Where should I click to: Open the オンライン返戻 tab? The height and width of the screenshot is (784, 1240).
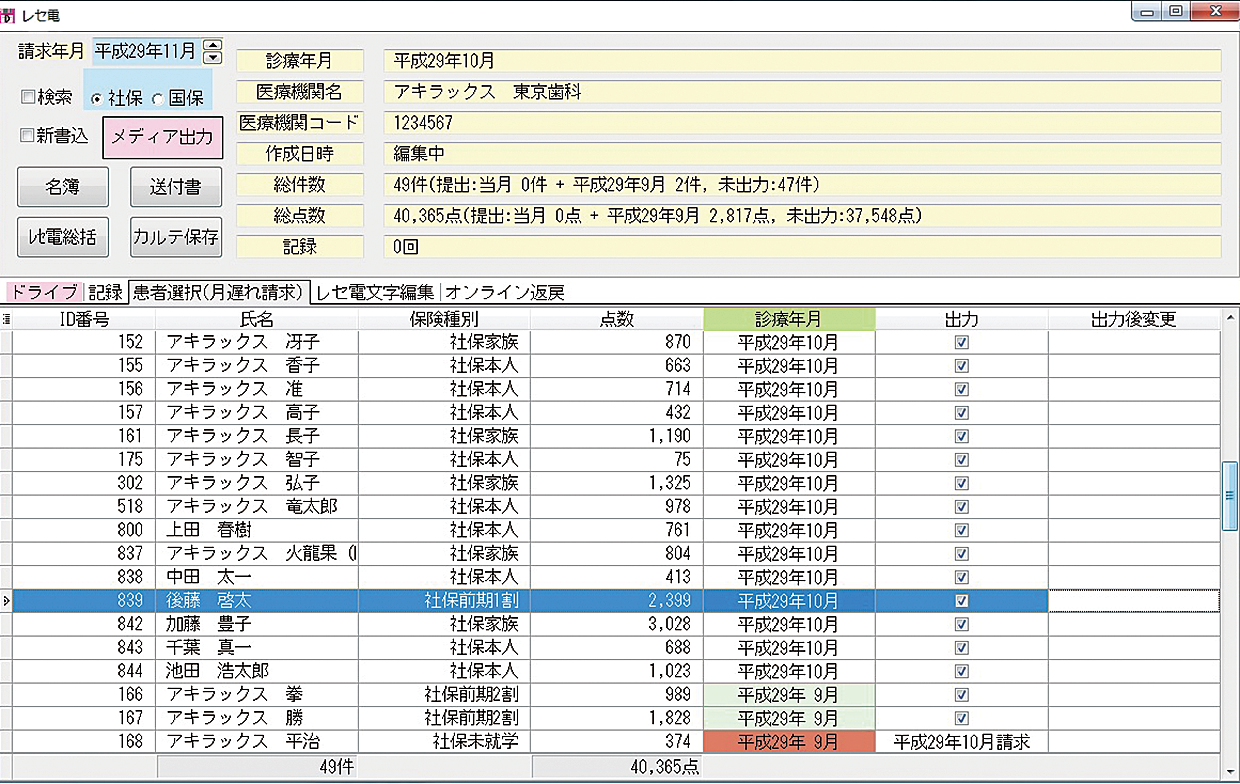point(505,292)
